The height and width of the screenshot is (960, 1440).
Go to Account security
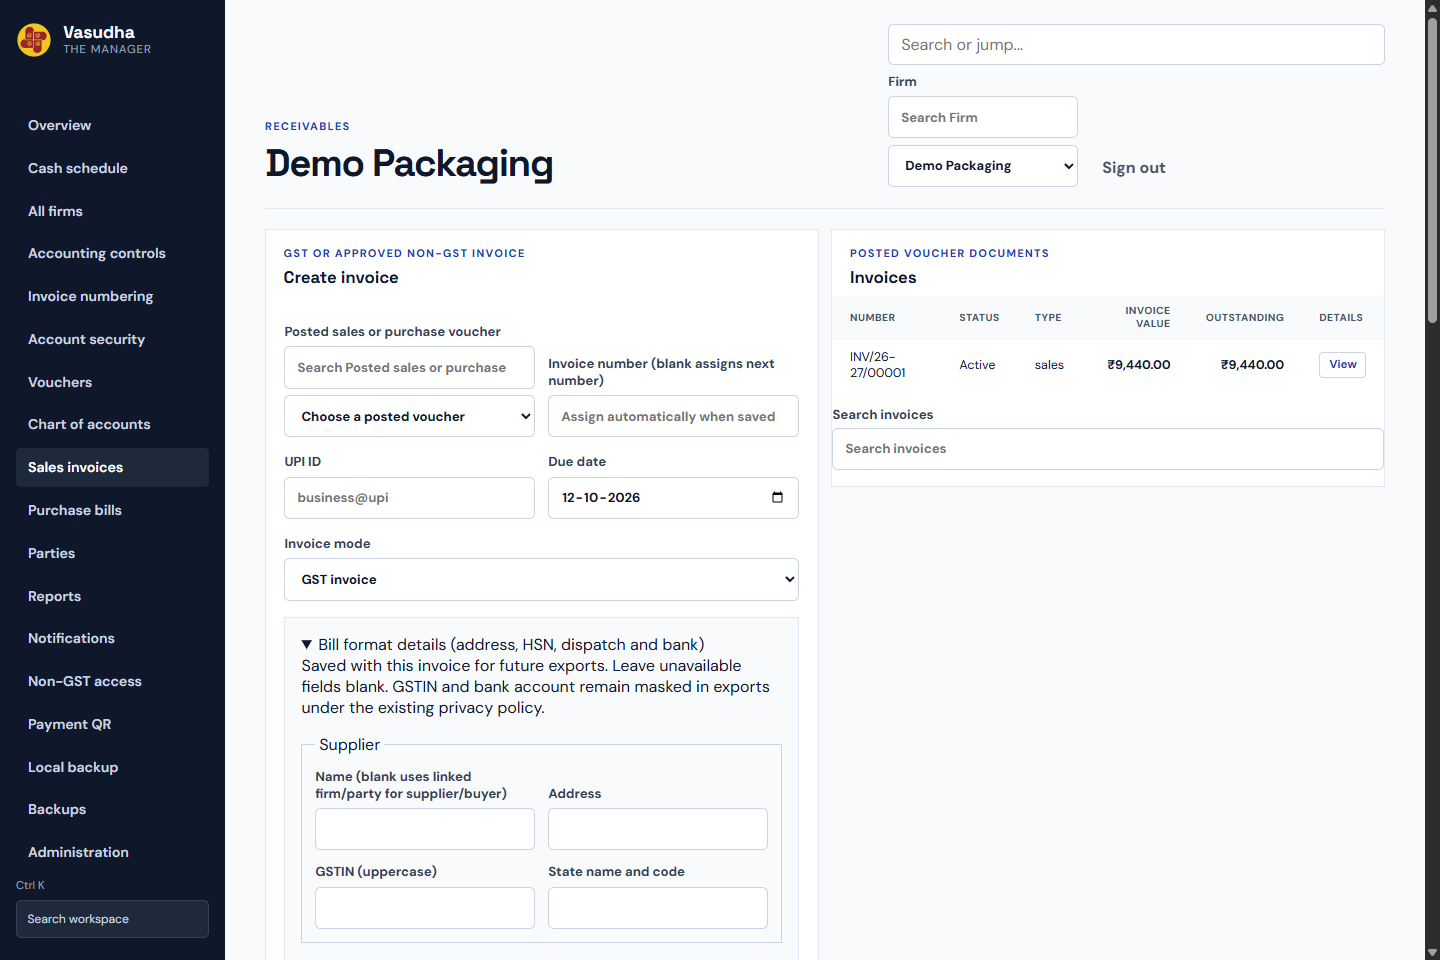112,339
